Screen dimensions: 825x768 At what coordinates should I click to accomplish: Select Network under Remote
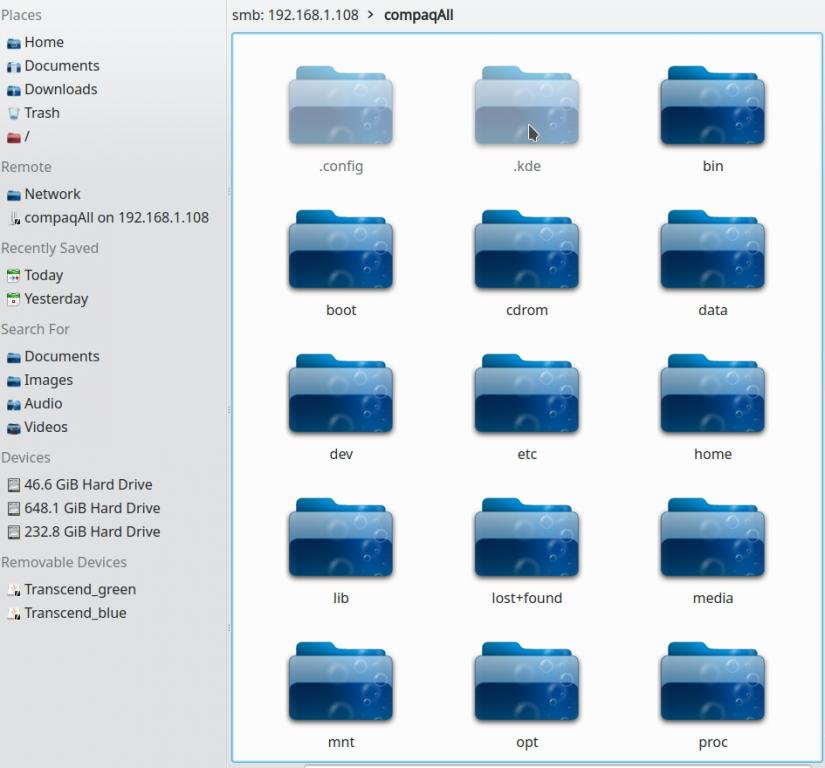tap(52, 194)
